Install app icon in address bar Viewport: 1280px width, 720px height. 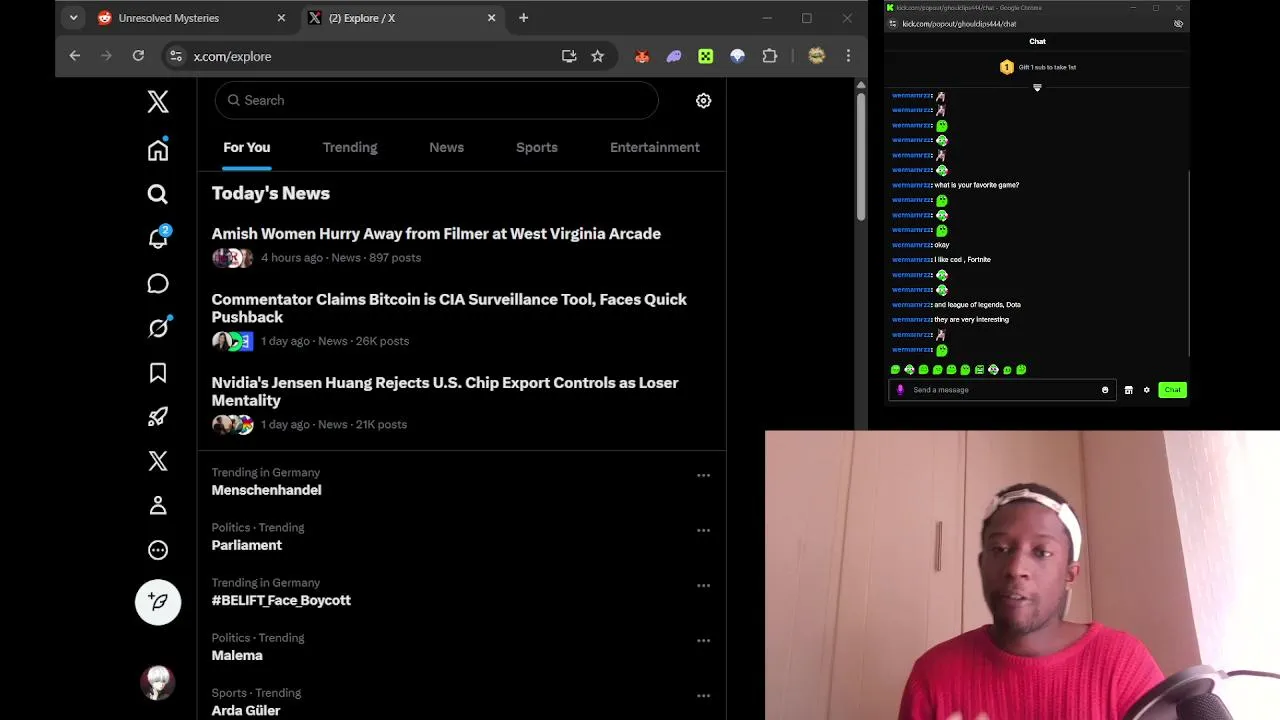[569, 56]
